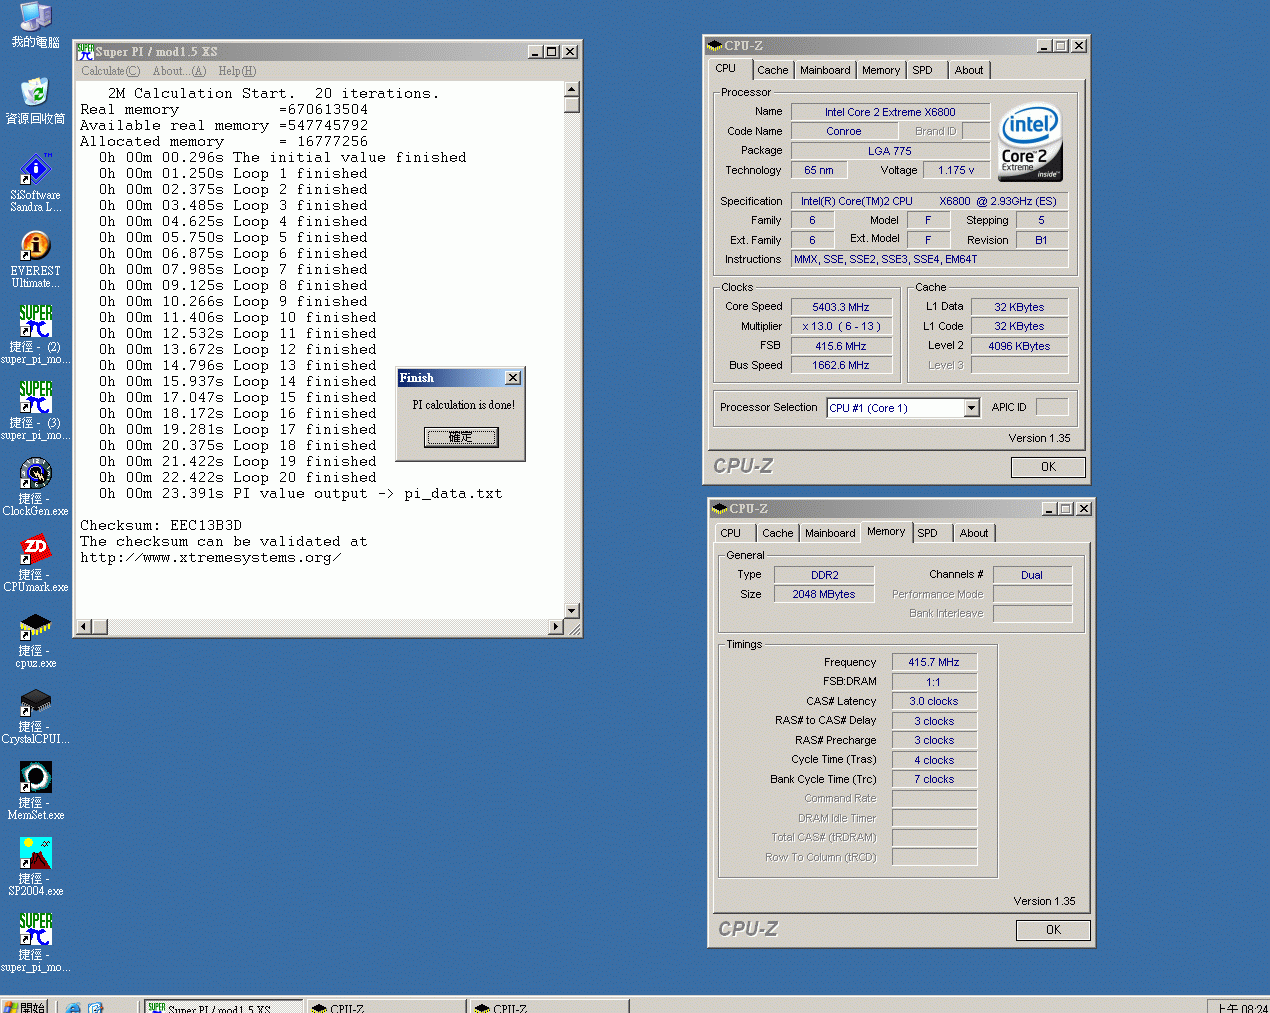Open the My Computer desktop icon

pos(36,24)
